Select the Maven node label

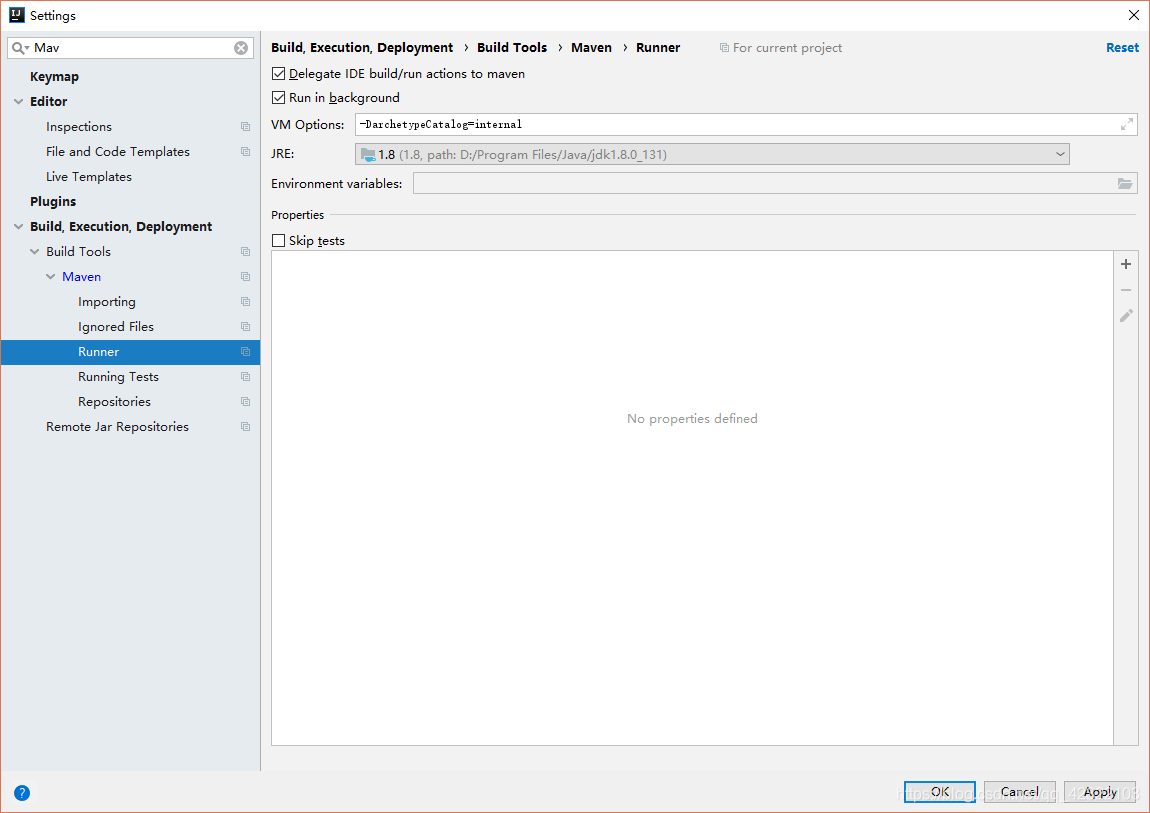click(x=81, y=276)
